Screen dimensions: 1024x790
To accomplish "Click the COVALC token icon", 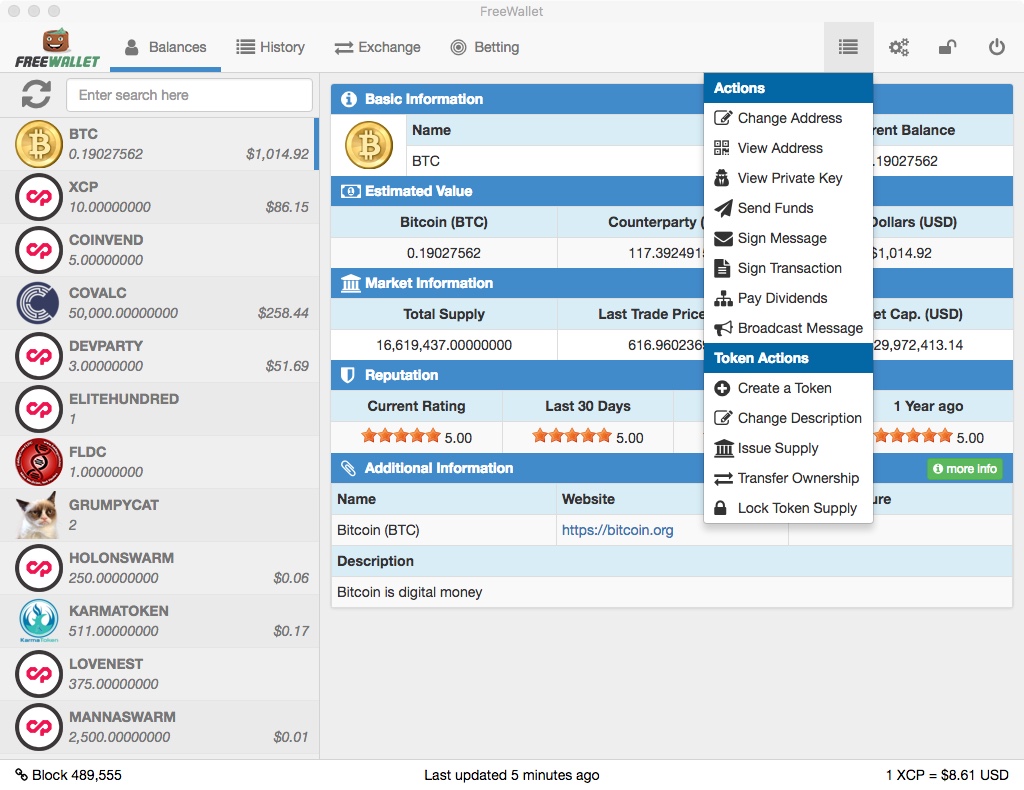I will tap(38, 303).
